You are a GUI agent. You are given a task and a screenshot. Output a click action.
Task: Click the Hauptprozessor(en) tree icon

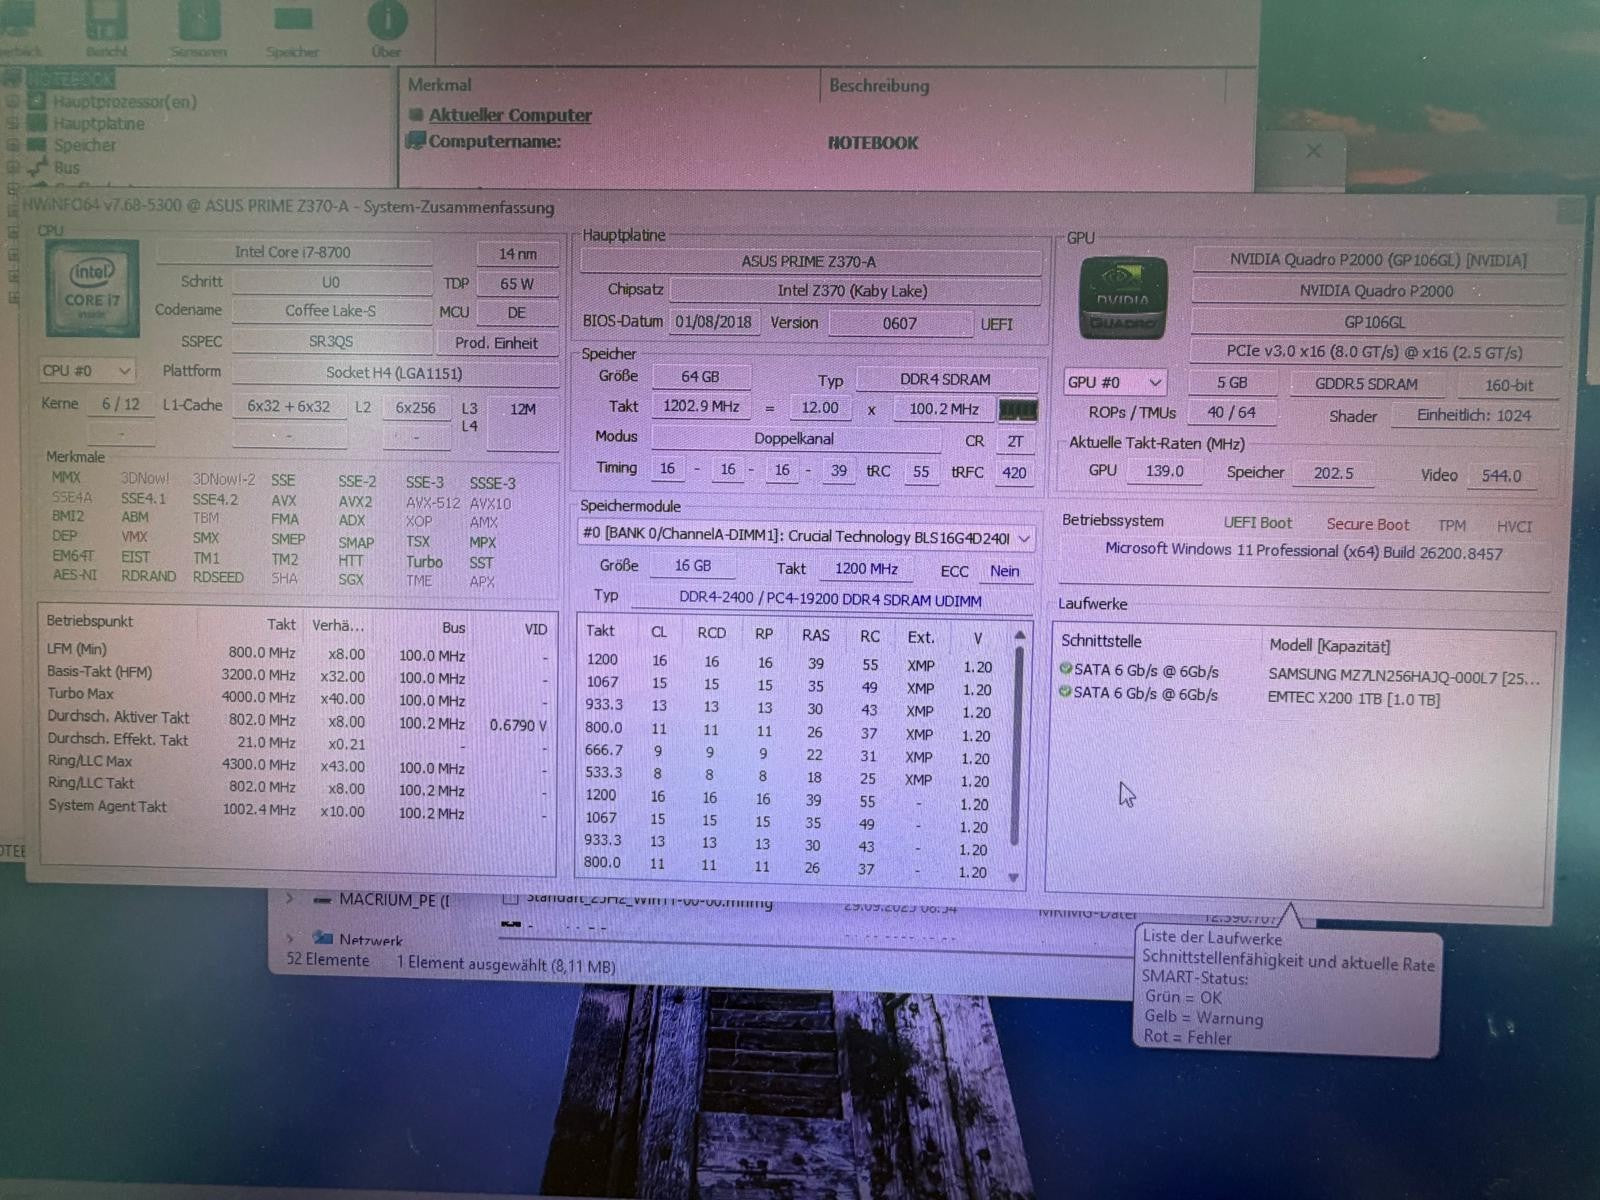click(37, 101)
